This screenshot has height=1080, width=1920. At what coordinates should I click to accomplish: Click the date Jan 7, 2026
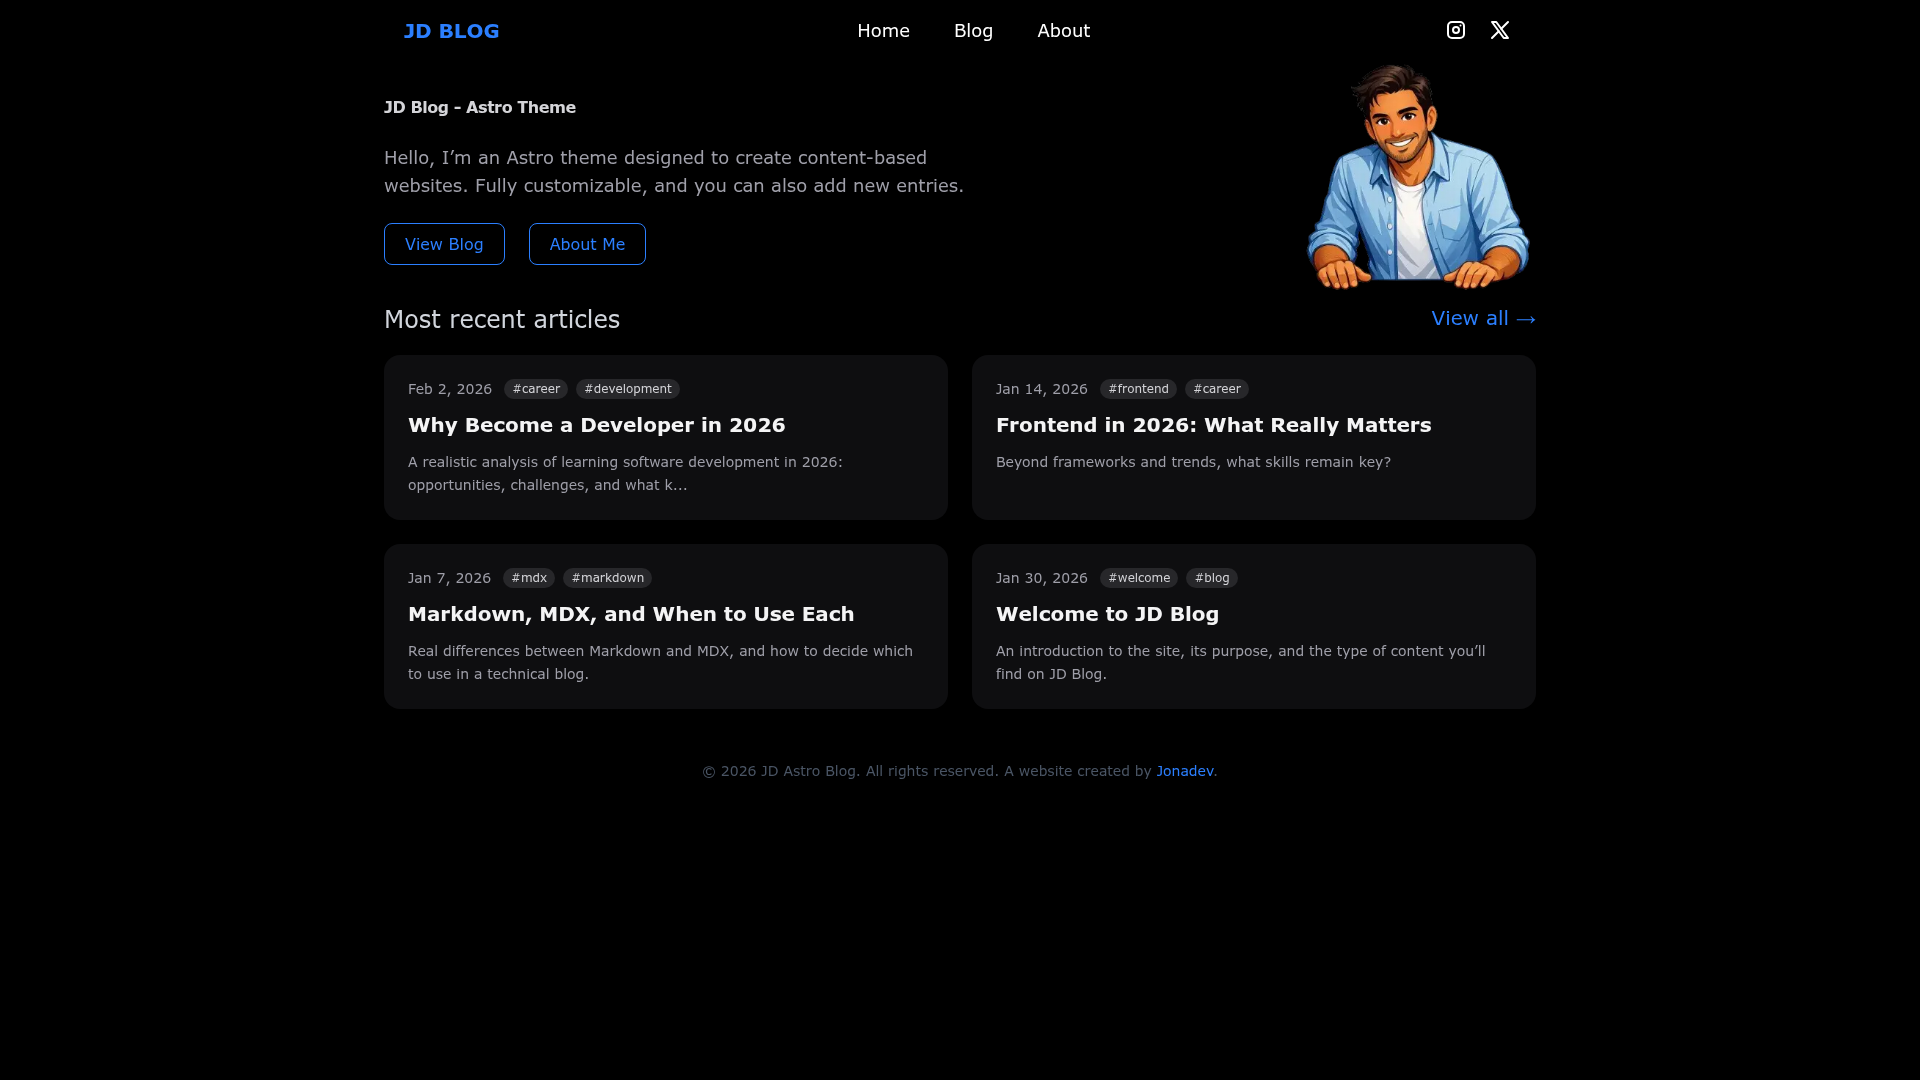(449, 578)
